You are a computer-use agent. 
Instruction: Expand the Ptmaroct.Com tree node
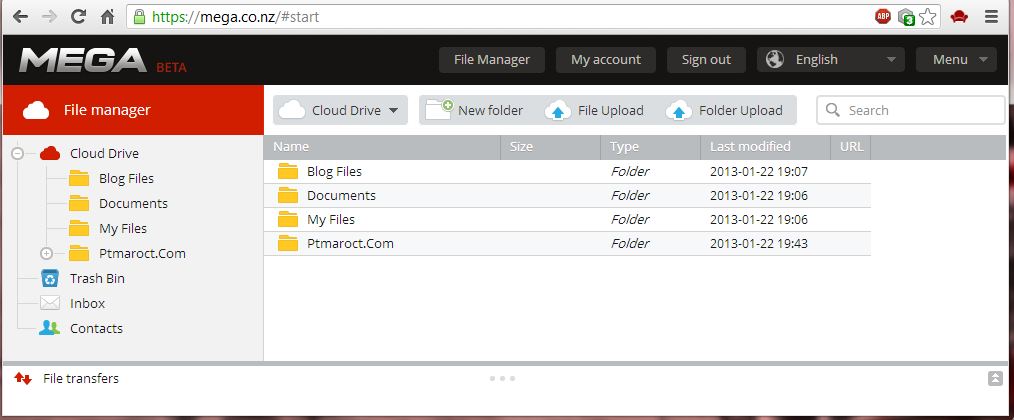click(x=47, y=254)
